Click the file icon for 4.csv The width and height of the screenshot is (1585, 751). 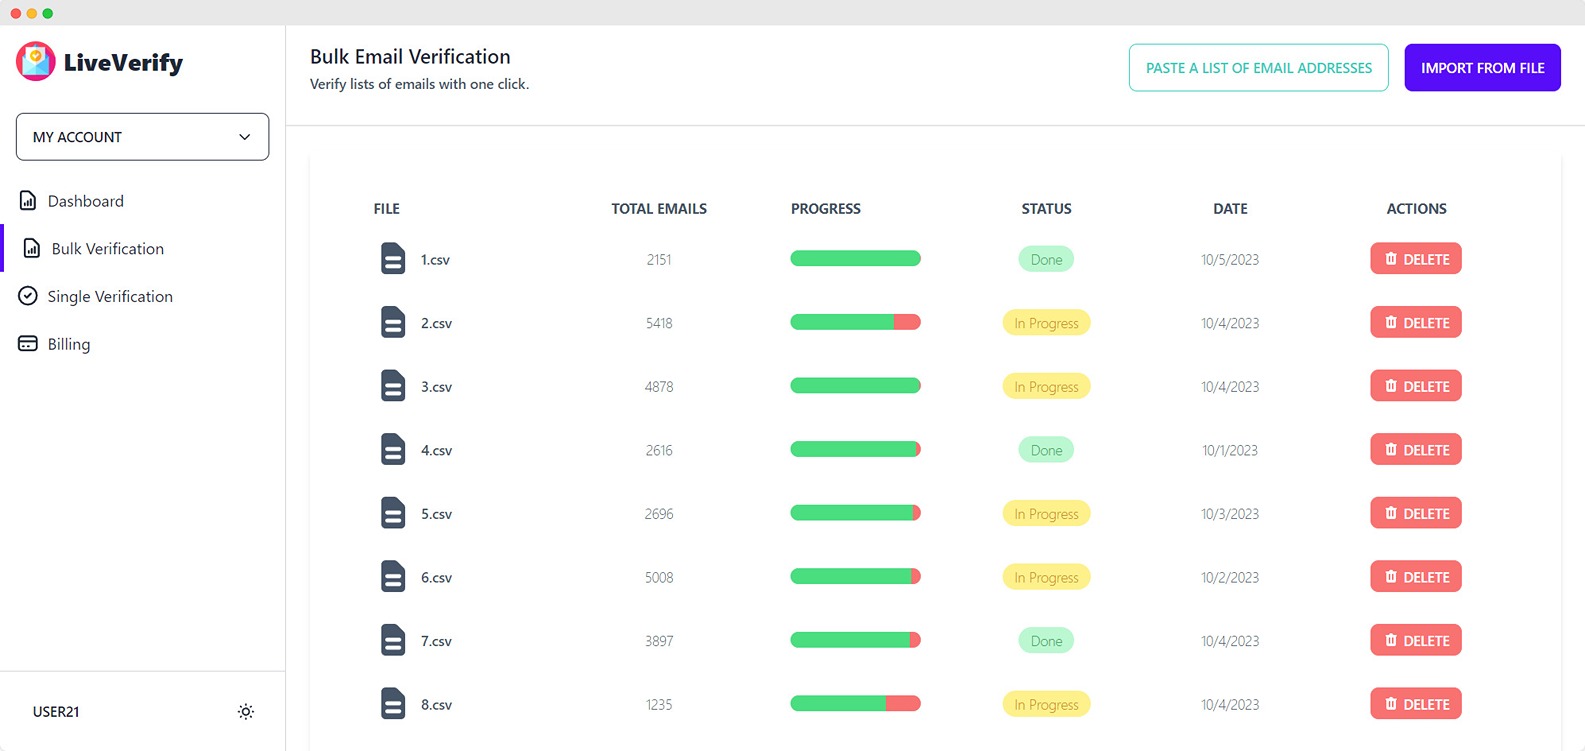pos(393,450)
